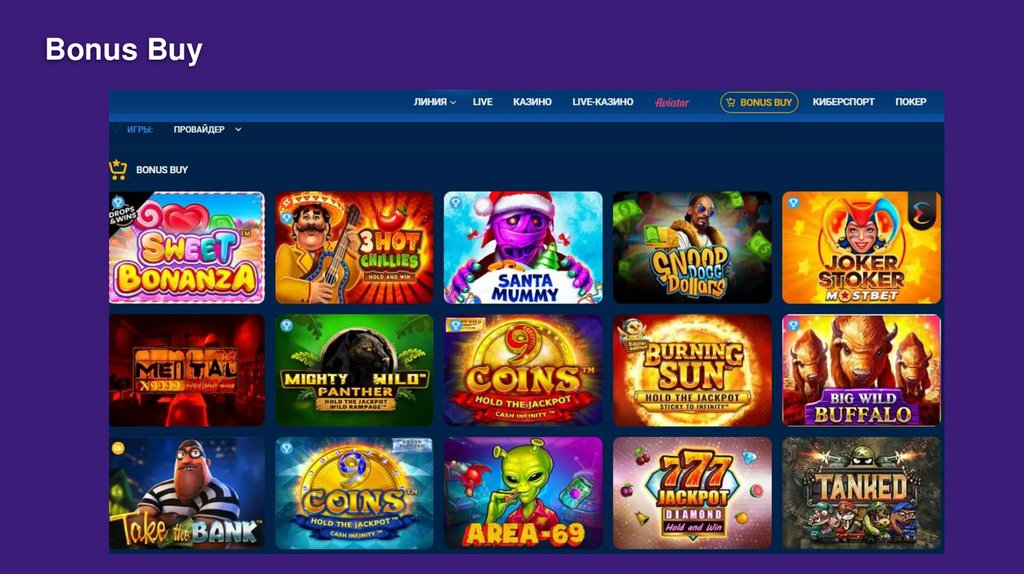Click the diamond badge on Santa Mummy
The width and height of the screenshot is (1024, 574).
(455, 203)
